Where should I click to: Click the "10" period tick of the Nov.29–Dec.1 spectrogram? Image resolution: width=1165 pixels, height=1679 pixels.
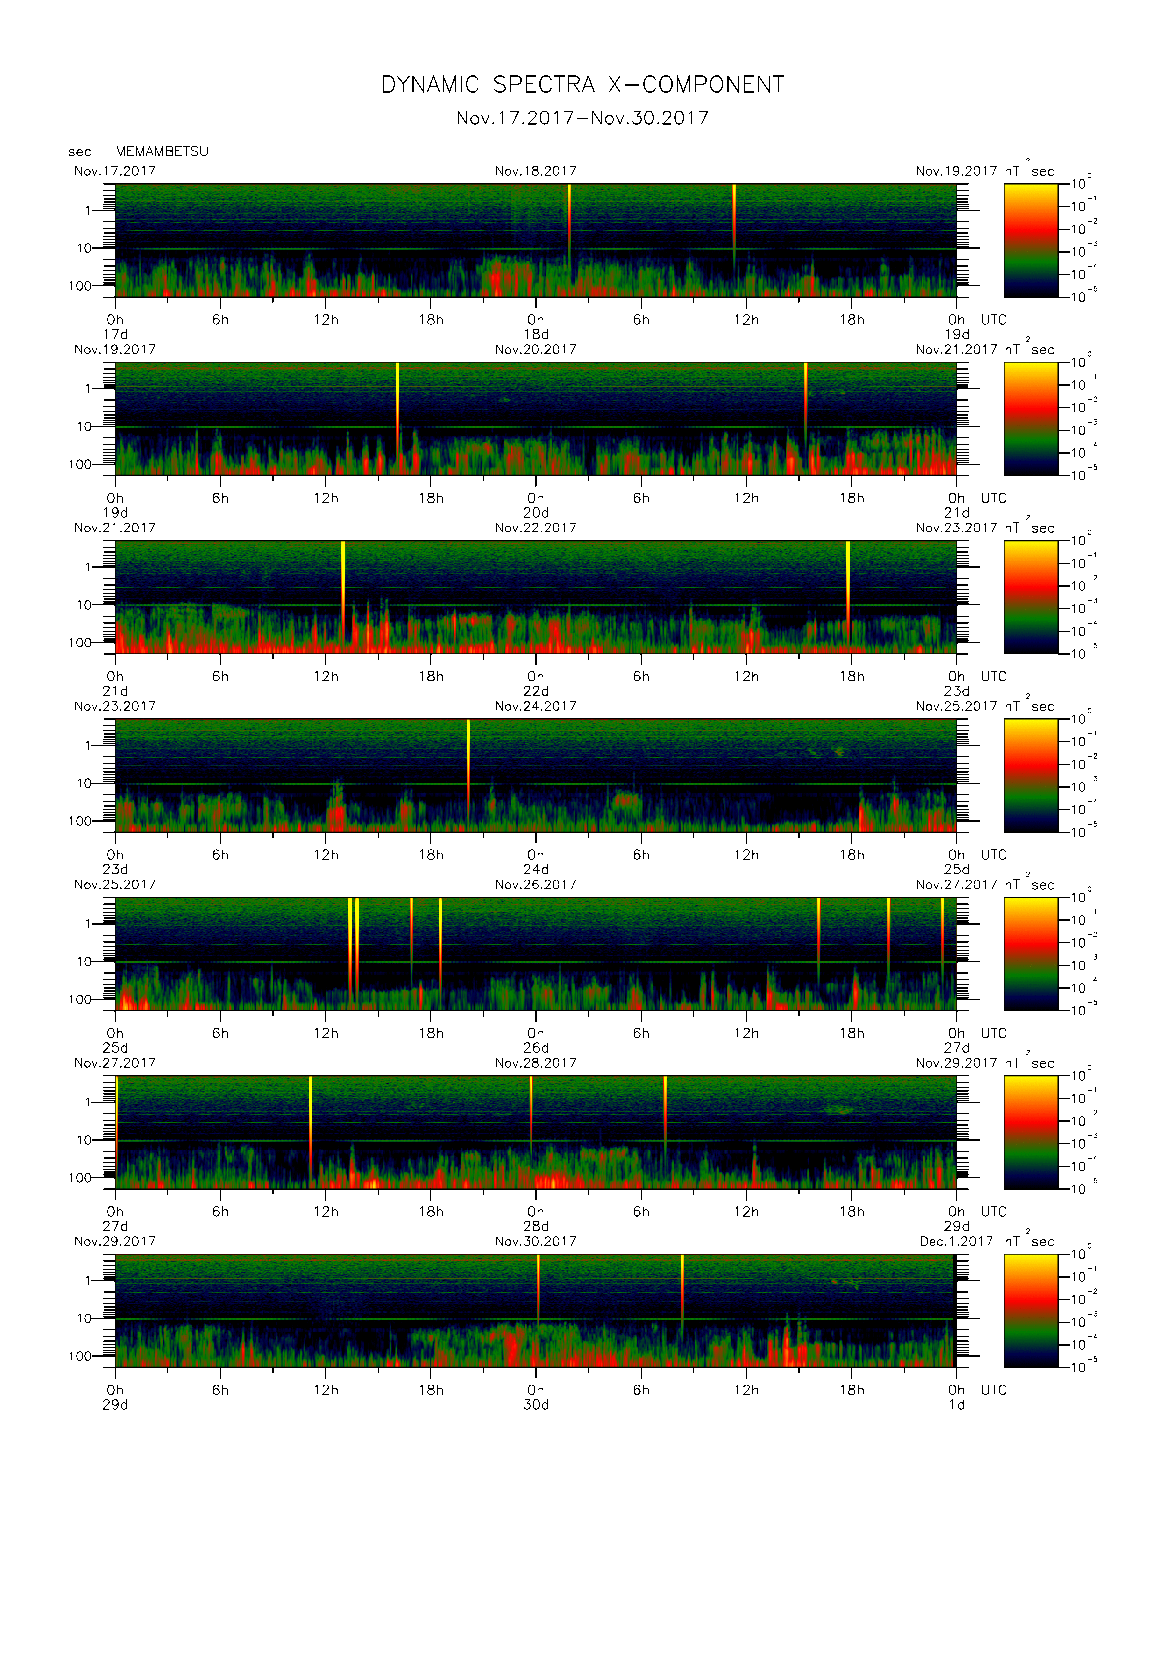(84, 1318)
